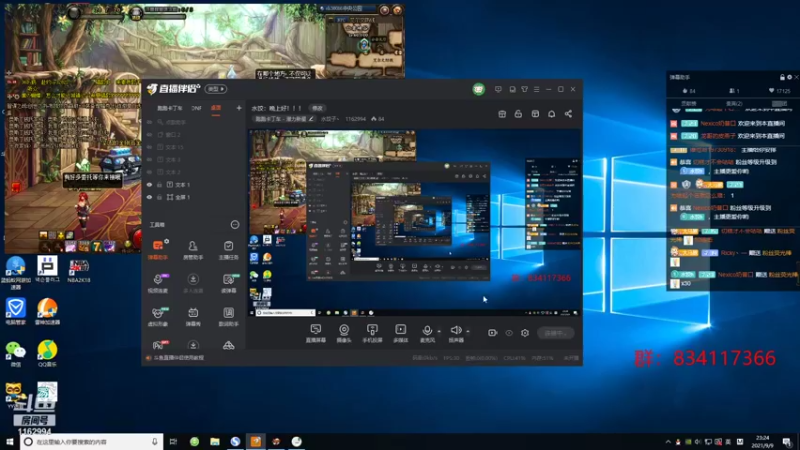800x450 pixels.
Task: Click the toolbar icon left of the bell
Action: pos(535,114)
